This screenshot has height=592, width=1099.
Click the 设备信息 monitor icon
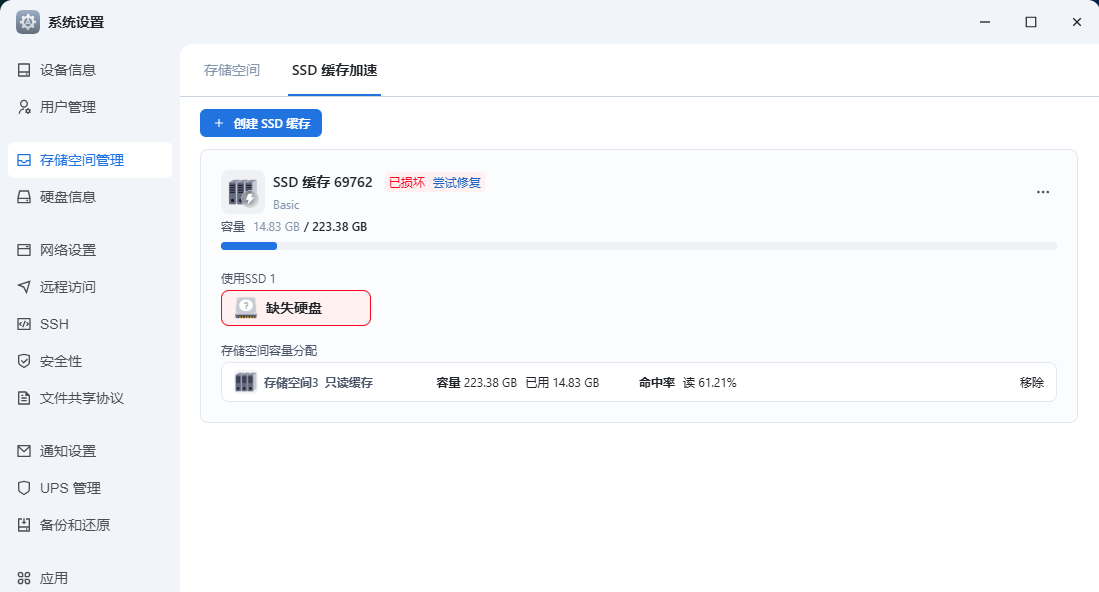24,70
